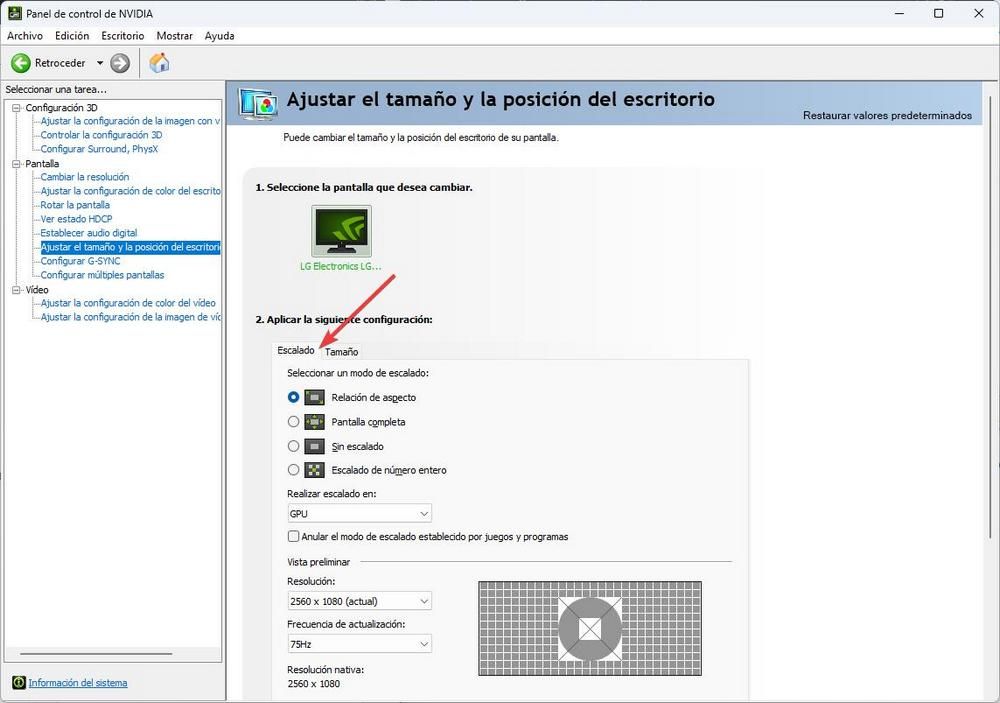This screenshot has height=703, width=1000.
Task: Click the green Retroceder back arrow icon
Action: click(21, 63)
